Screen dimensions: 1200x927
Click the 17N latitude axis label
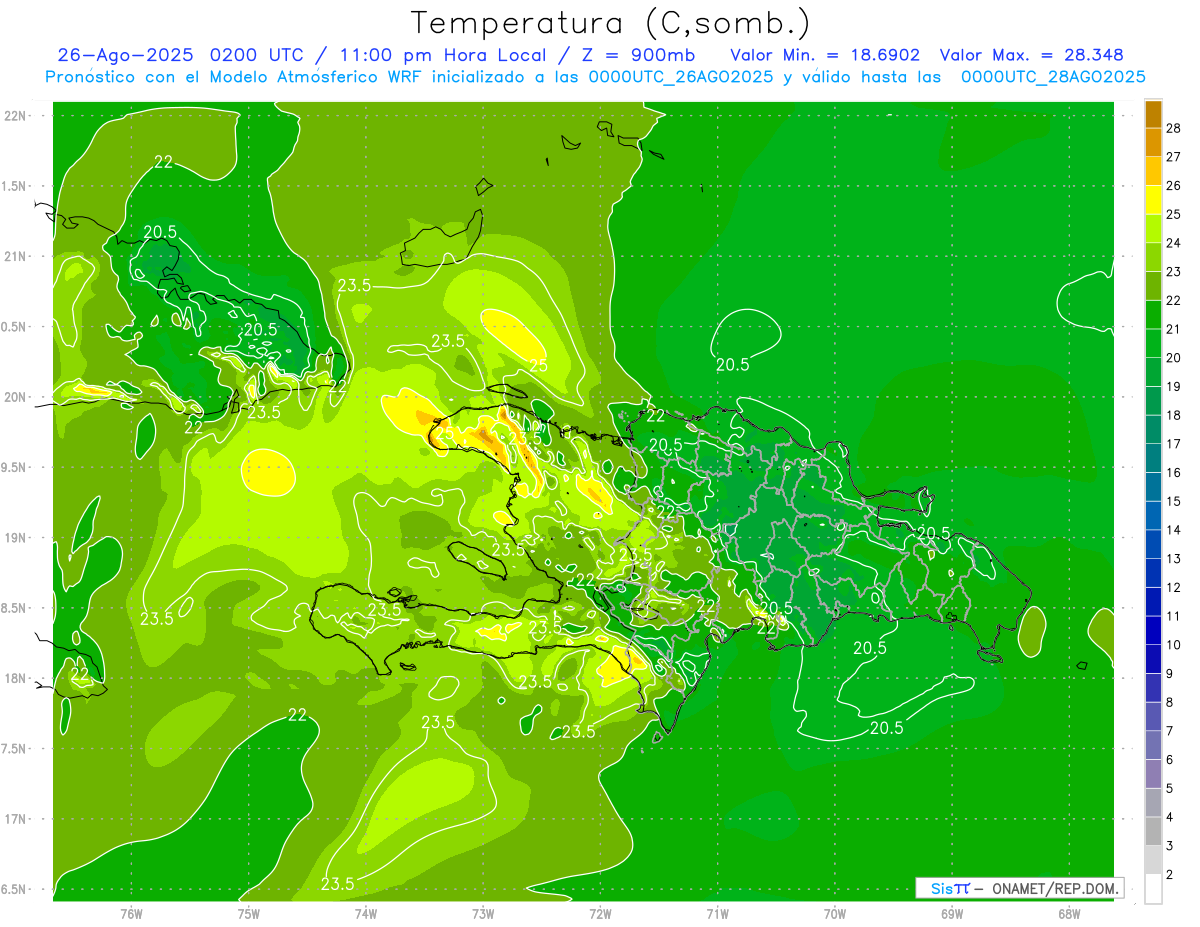click(x=15, y=819)
